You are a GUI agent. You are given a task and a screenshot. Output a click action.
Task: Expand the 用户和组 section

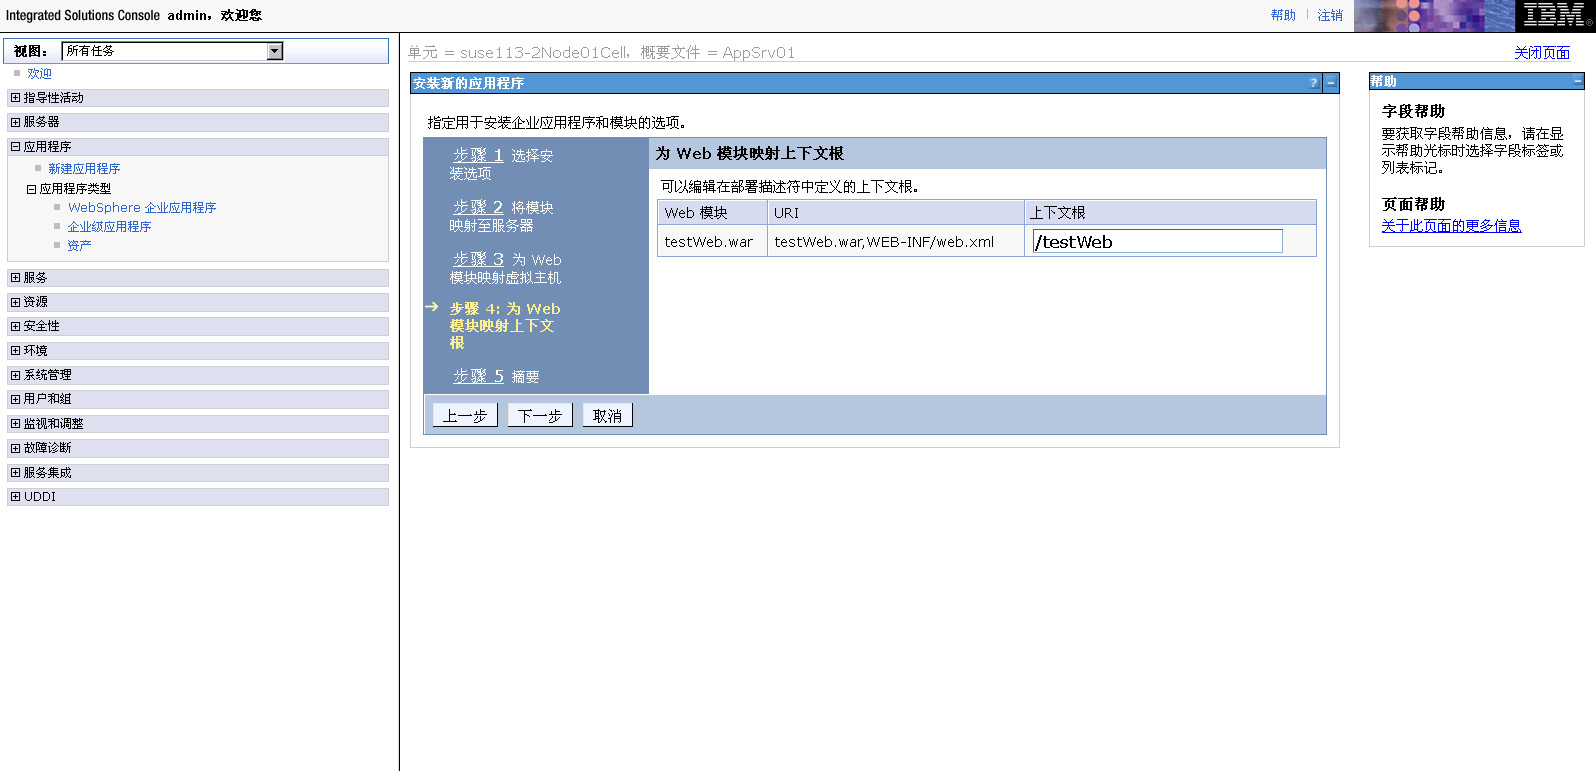click(x=15, y=399)
